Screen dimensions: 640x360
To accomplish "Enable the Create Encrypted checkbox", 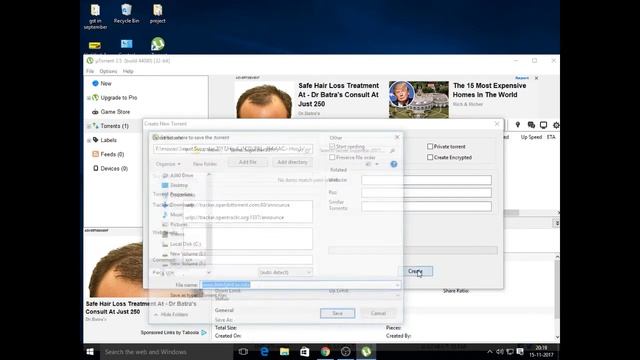I will click(430, 157).
